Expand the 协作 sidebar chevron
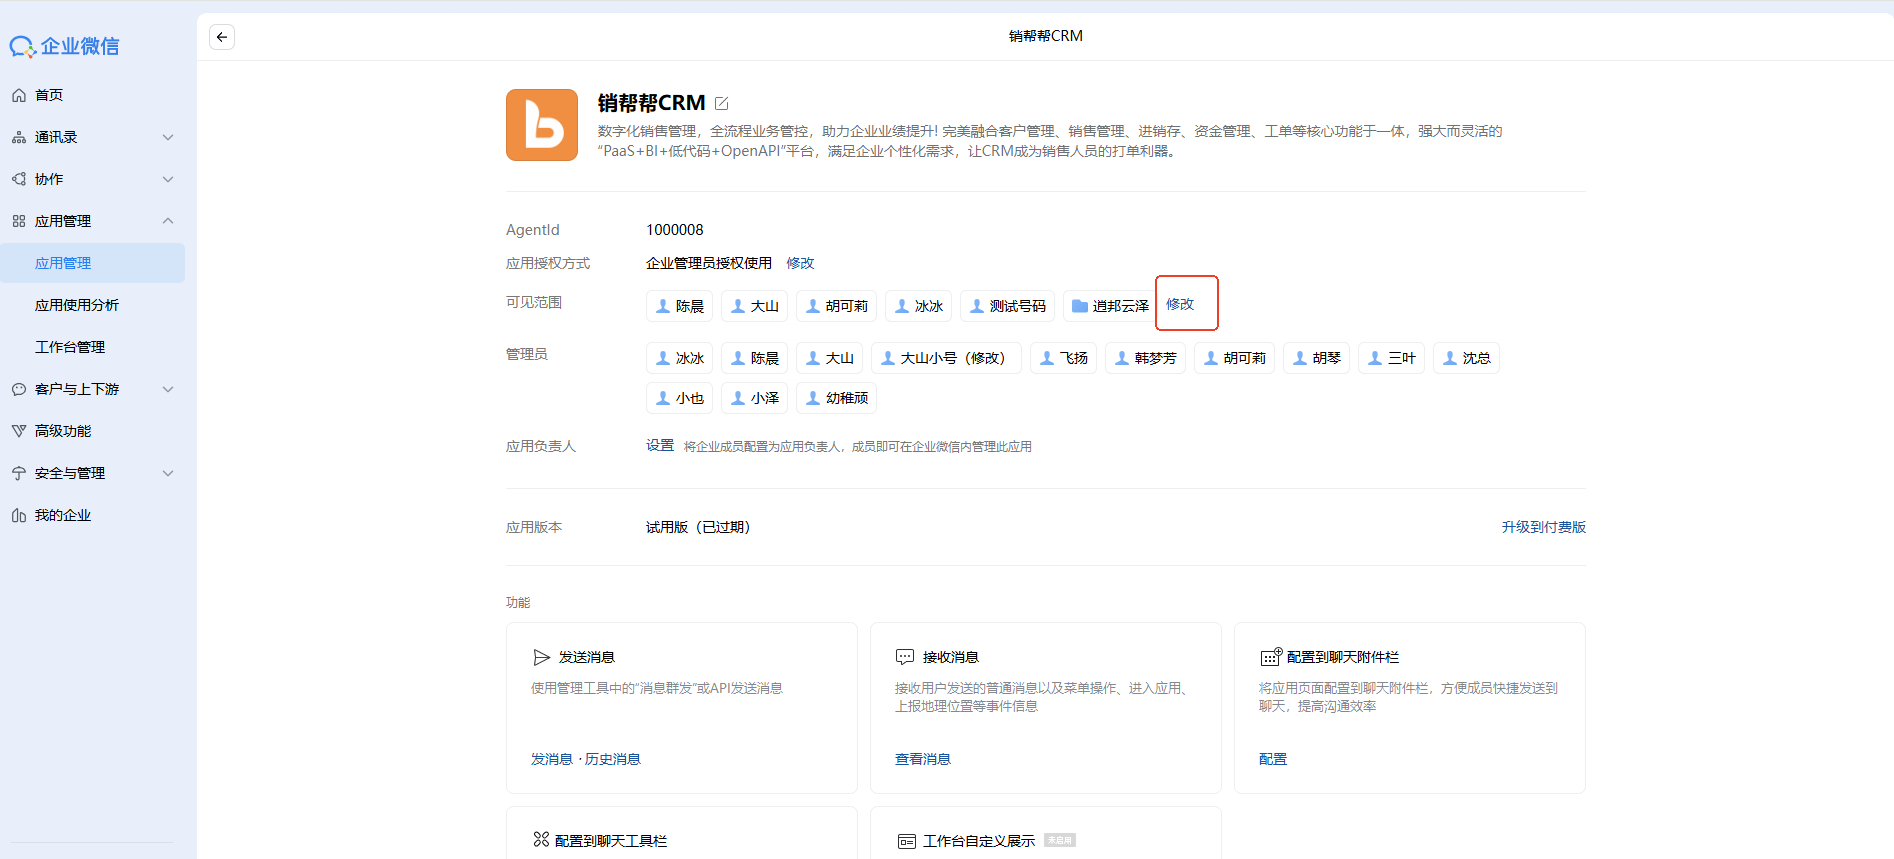This screenshot has height=859, width=1894. click(x=168, y=179)
